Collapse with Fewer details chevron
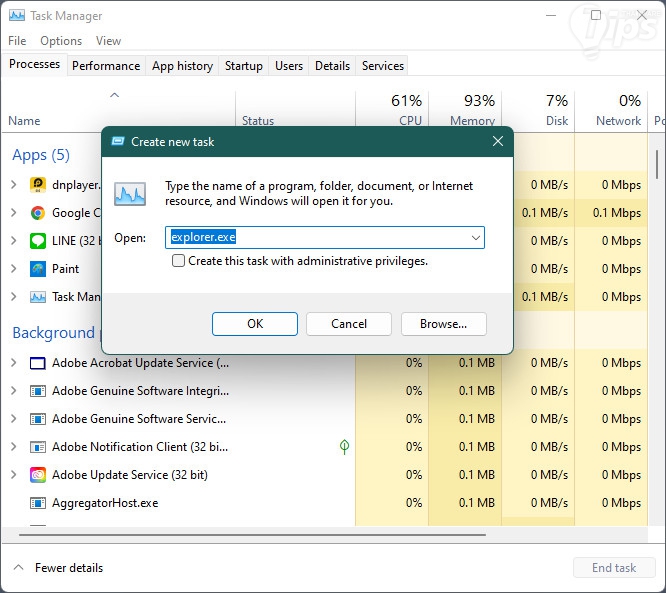This screenshot has height=593, width=666. [x=19, y=568]
